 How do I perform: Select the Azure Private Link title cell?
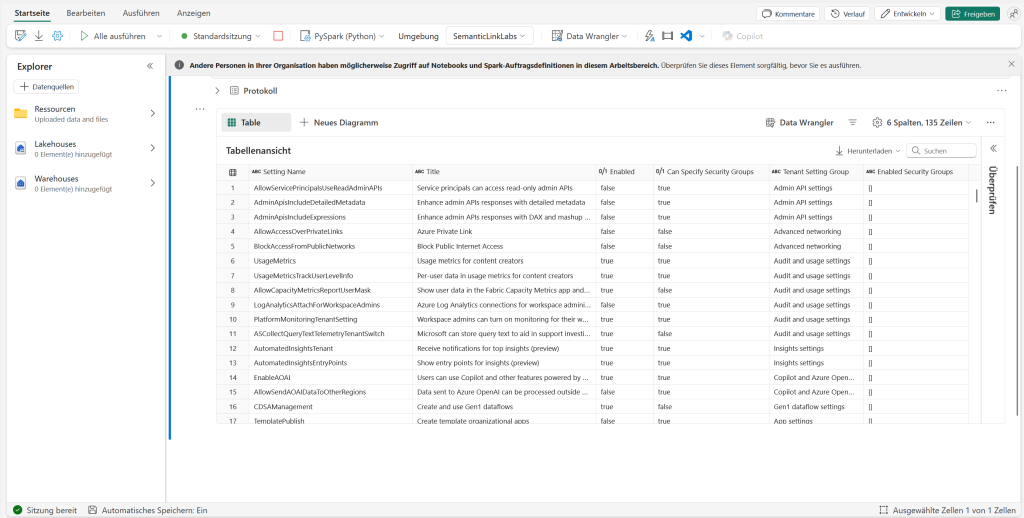pos(504,232)
